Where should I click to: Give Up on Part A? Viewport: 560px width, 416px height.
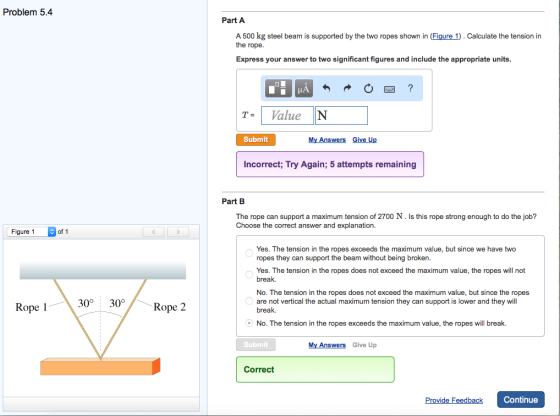(364, 140)
